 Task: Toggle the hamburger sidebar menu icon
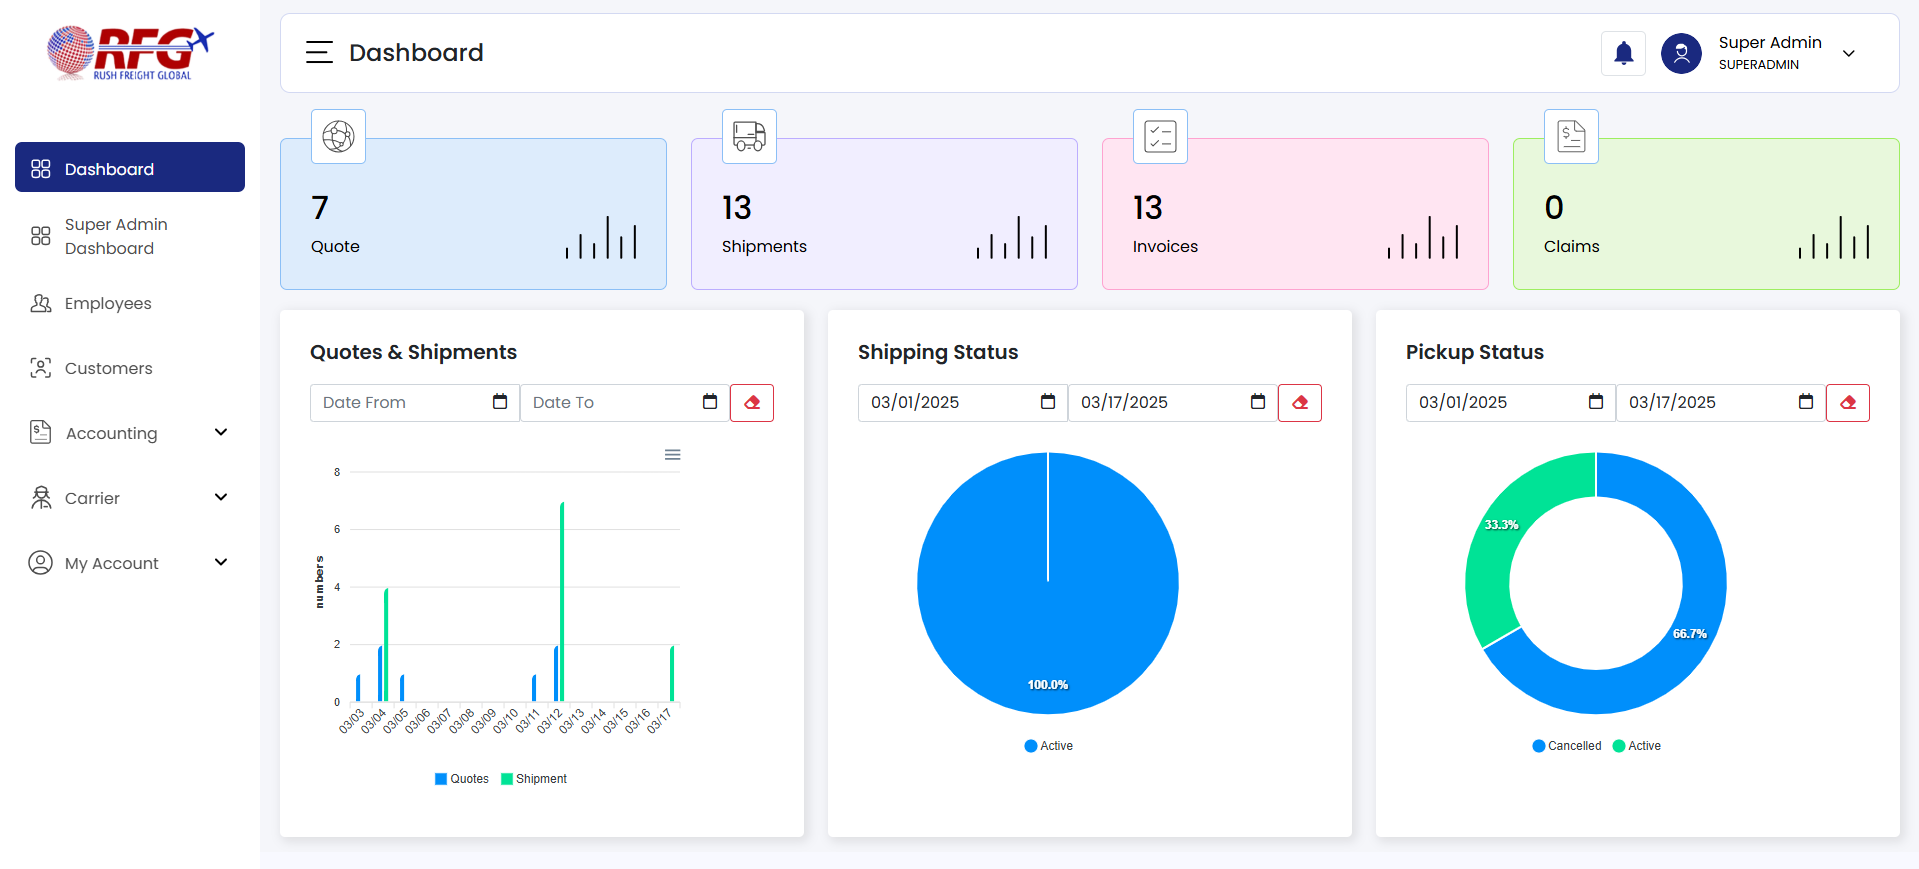pos(319,52)
